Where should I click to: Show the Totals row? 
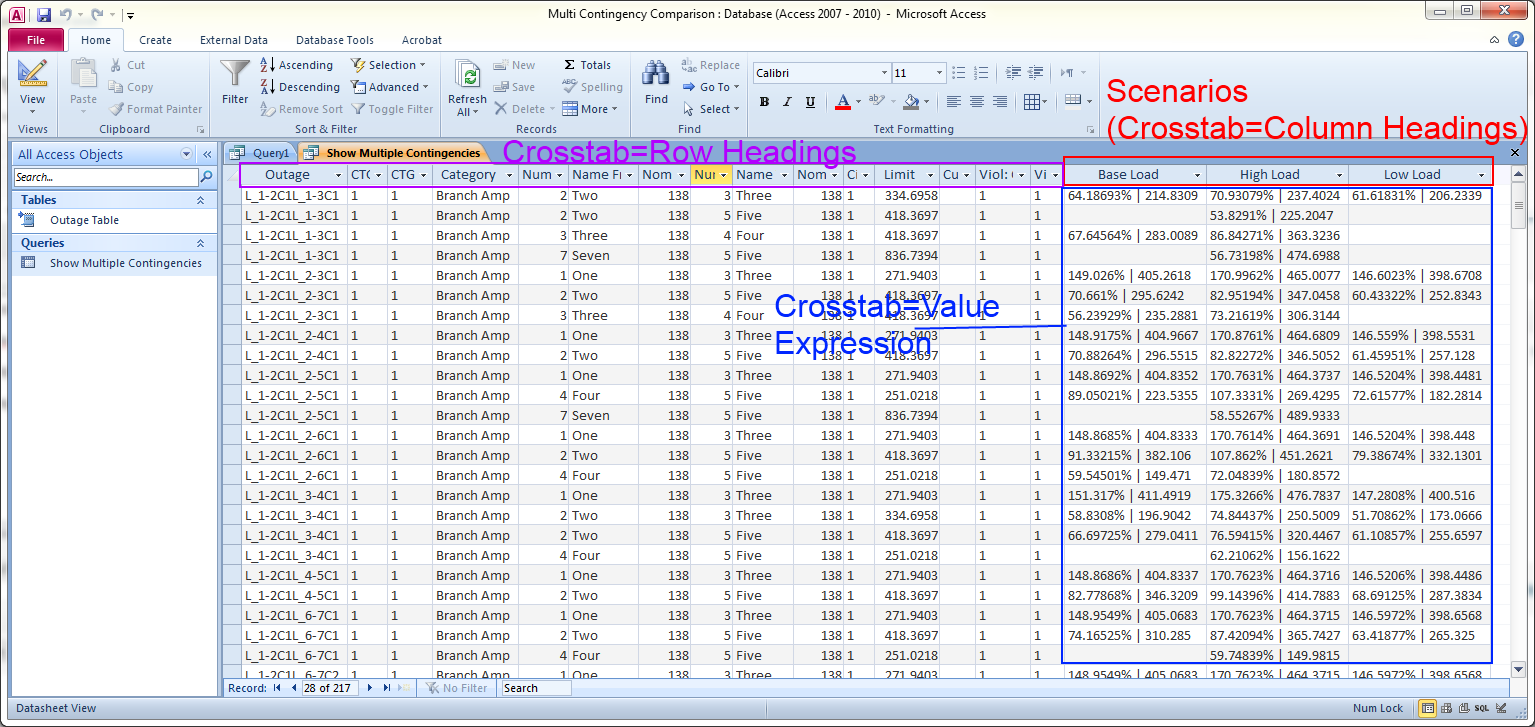586,65
